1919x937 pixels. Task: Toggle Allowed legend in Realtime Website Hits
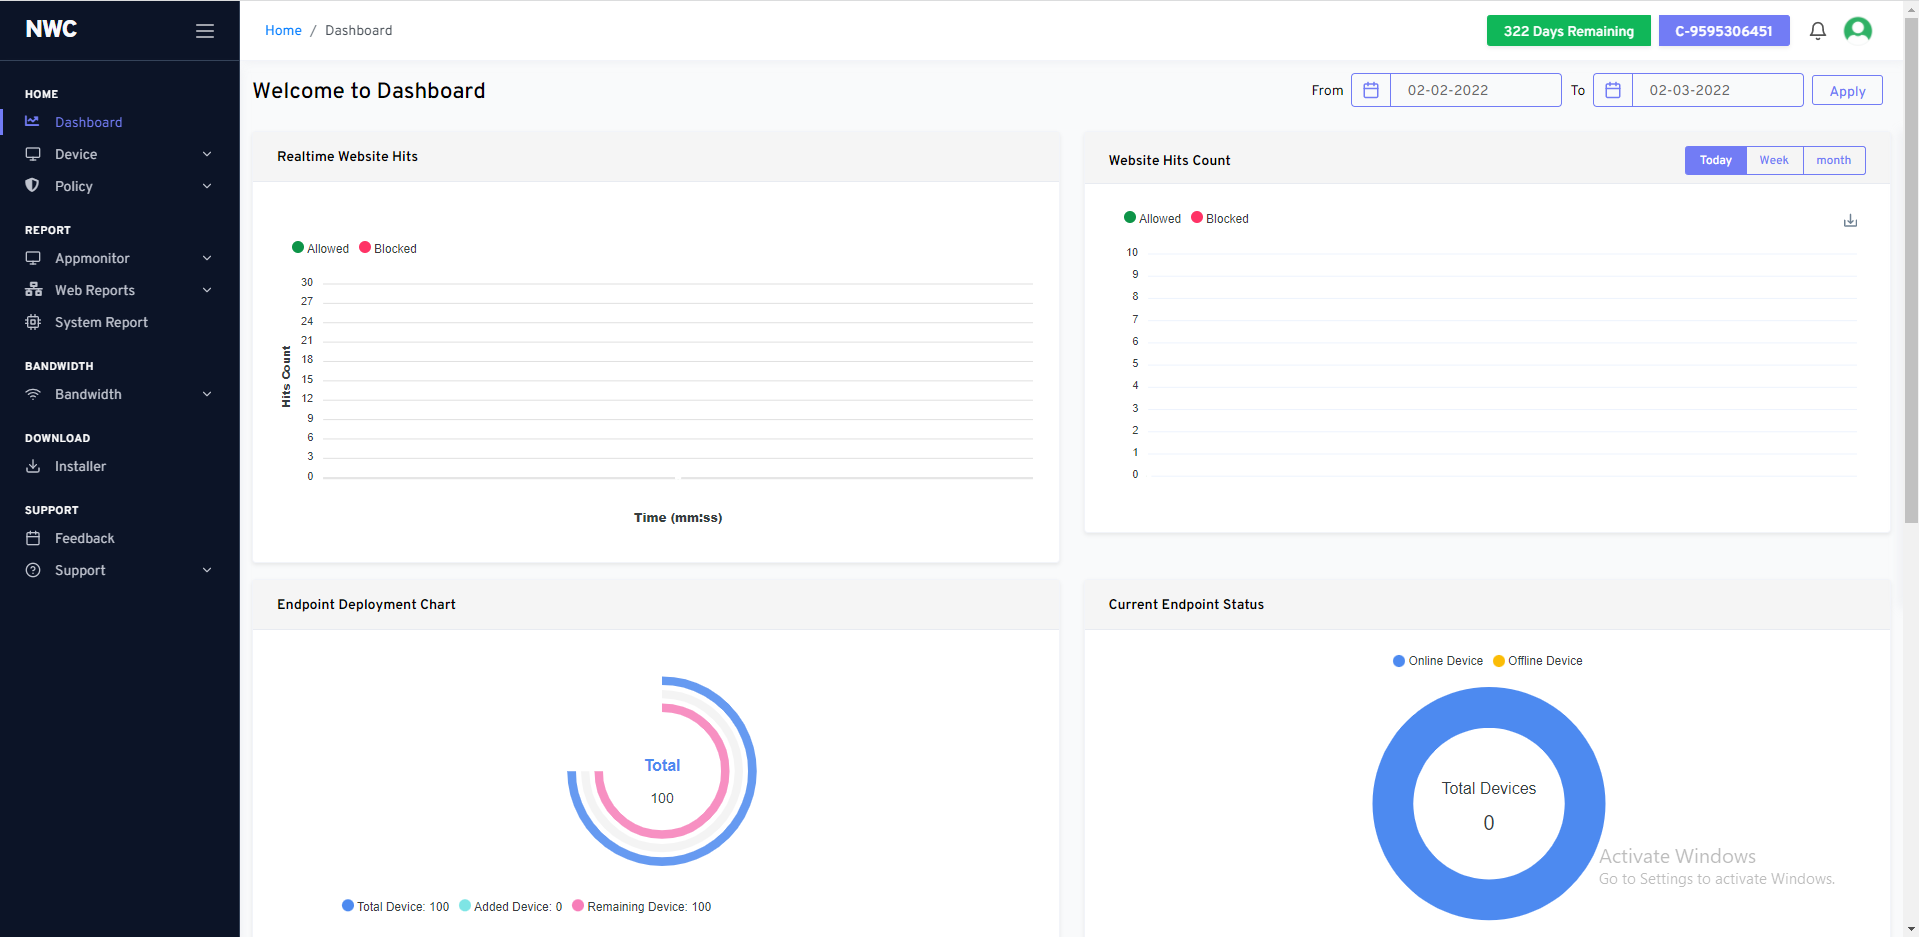[320, 248]
